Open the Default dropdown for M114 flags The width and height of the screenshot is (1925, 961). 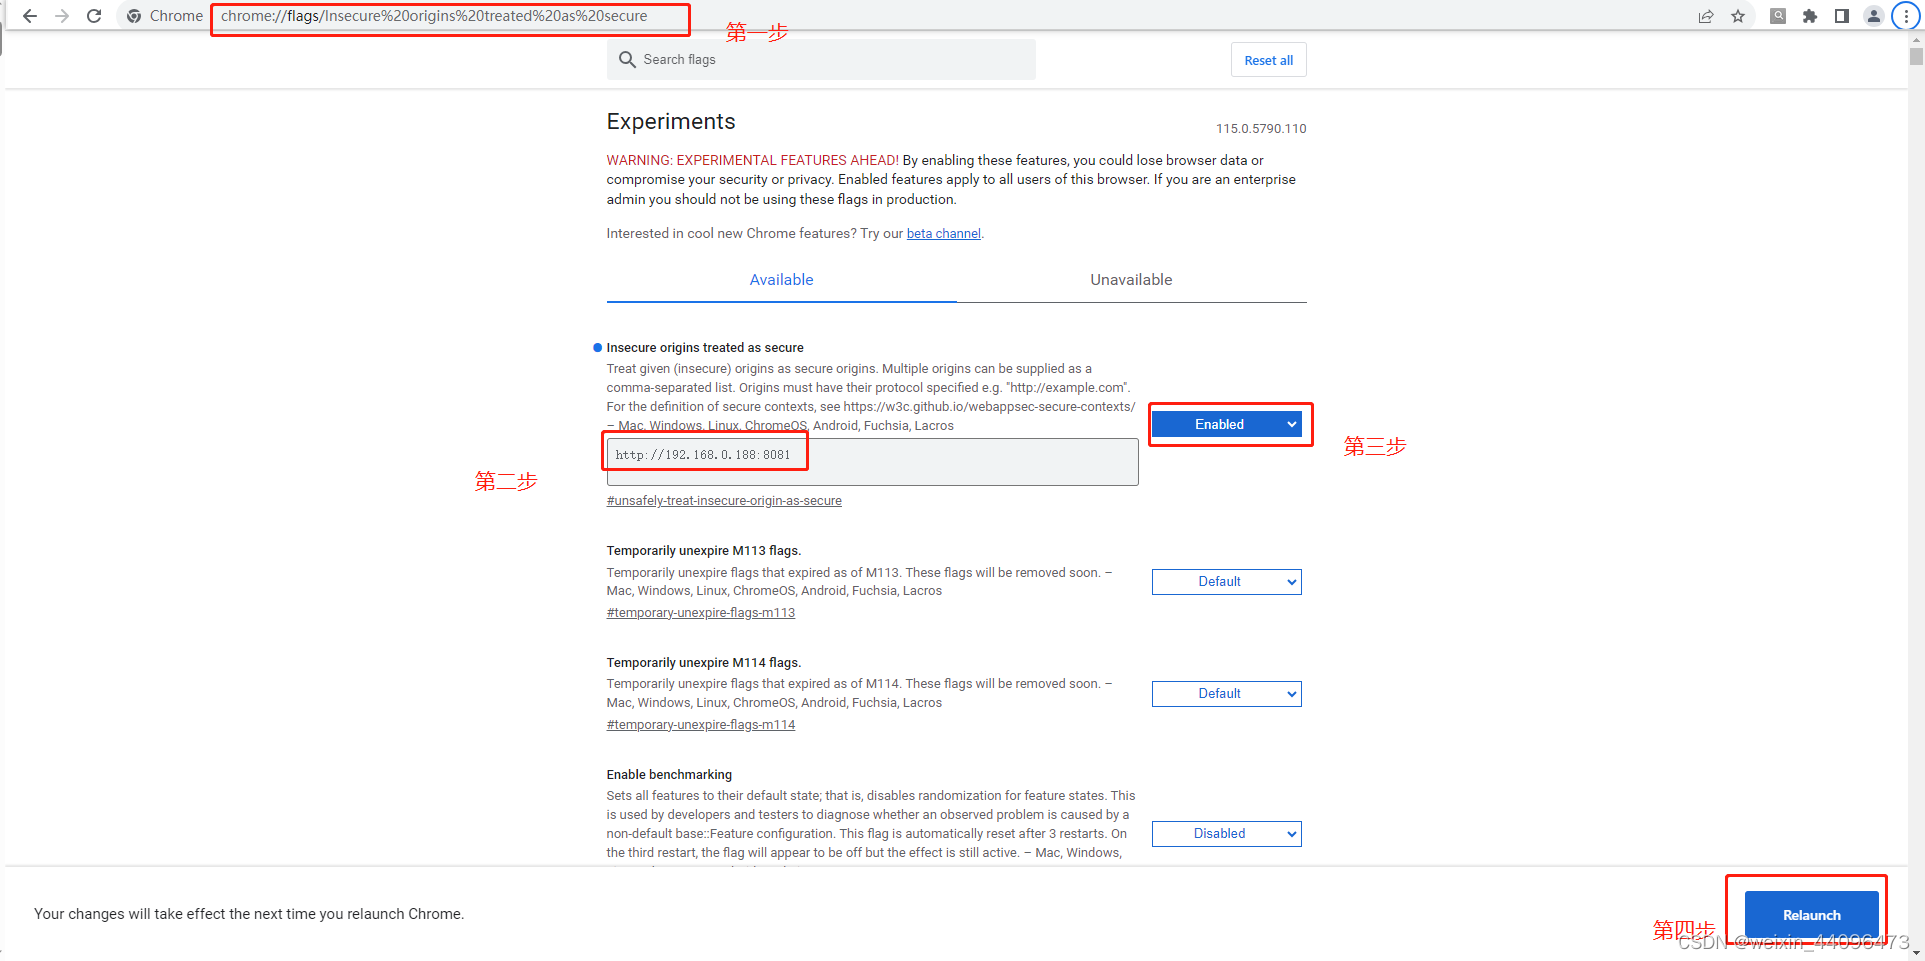(x=1226, y=693)
